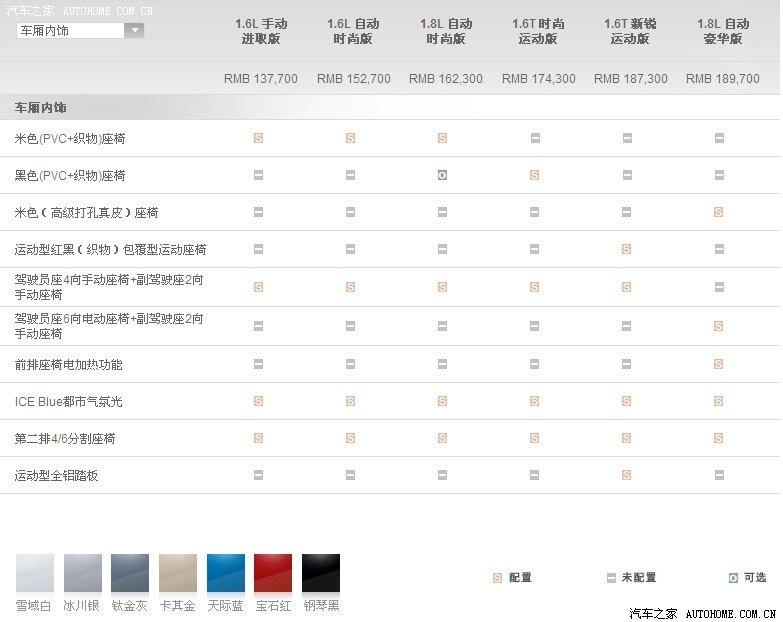Click the 米色(高级打孔真皮)座椅 row label
Image resolution: width=783 pixels, height=622 pixels.
click(86, 213)
